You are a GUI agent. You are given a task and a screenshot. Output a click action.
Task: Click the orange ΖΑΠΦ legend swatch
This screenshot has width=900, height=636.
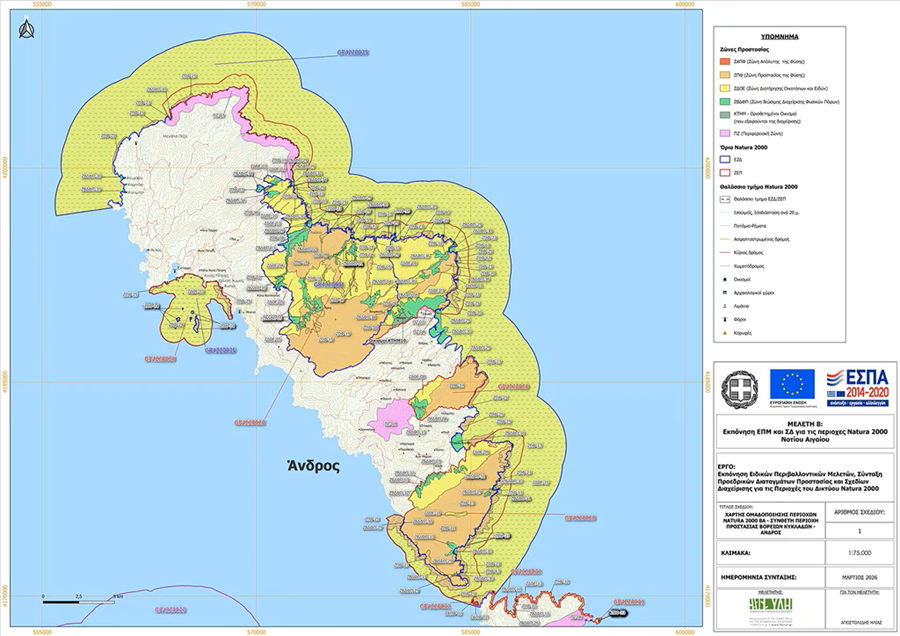coord(727,61)
